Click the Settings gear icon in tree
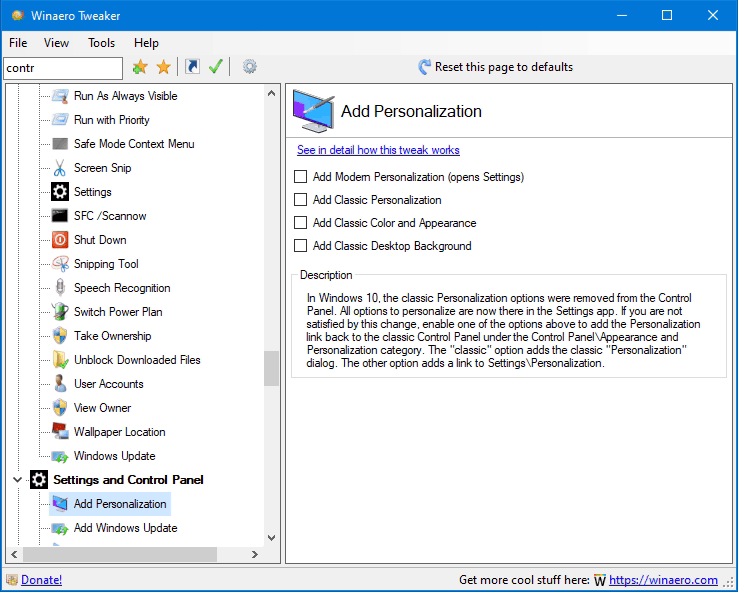 click(60, 192)
